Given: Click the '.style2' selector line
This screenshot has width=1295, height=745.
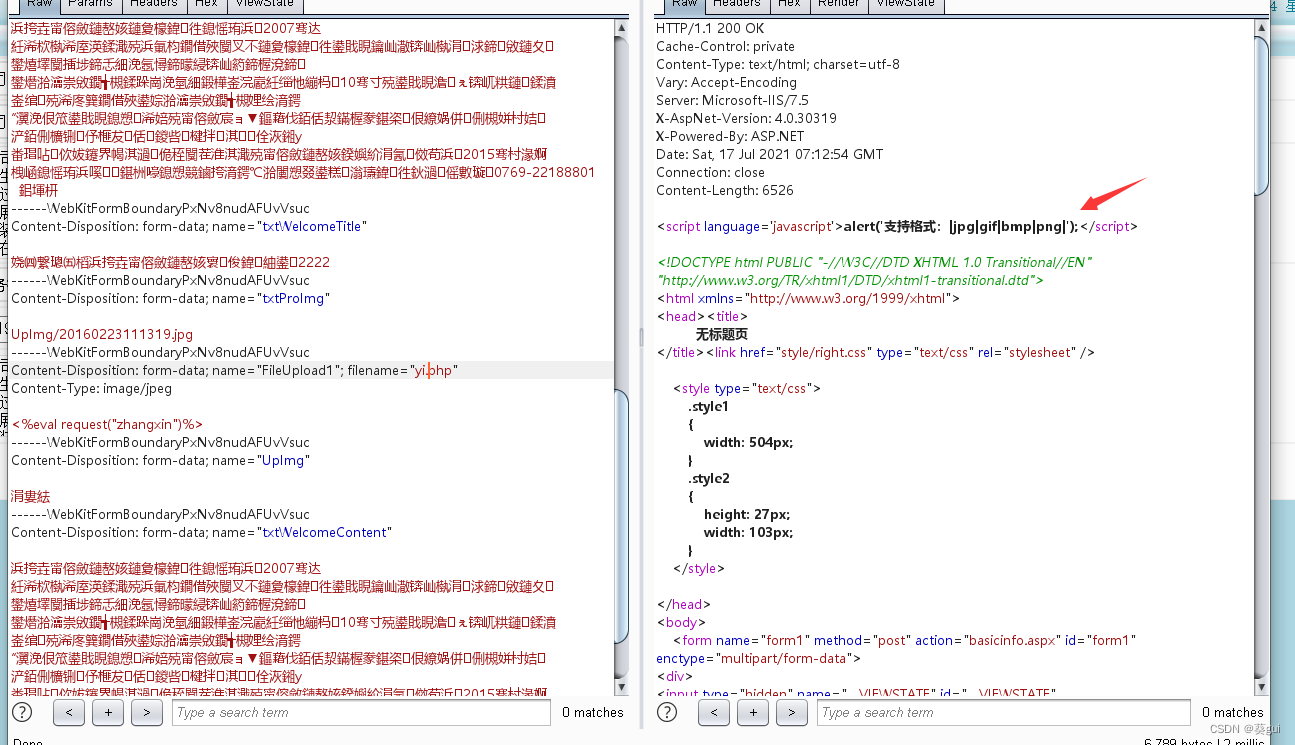Looking at the screenshot, I should (x=708, y=478).
